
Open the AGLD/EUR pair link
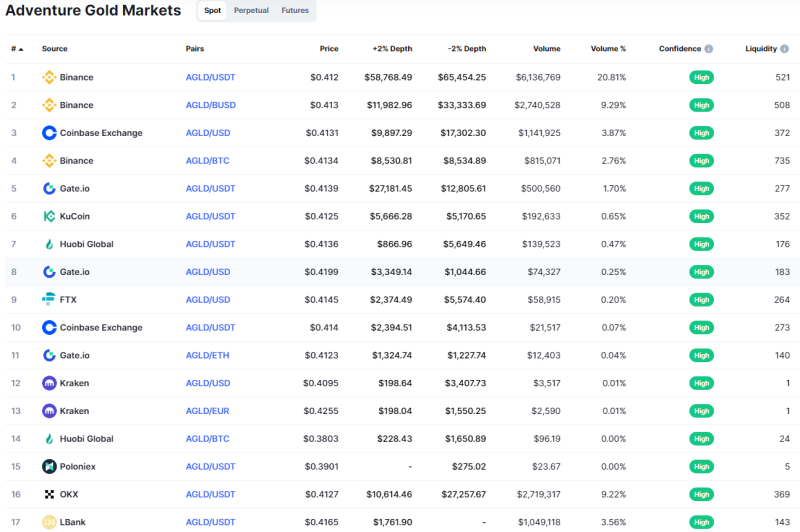207,411
